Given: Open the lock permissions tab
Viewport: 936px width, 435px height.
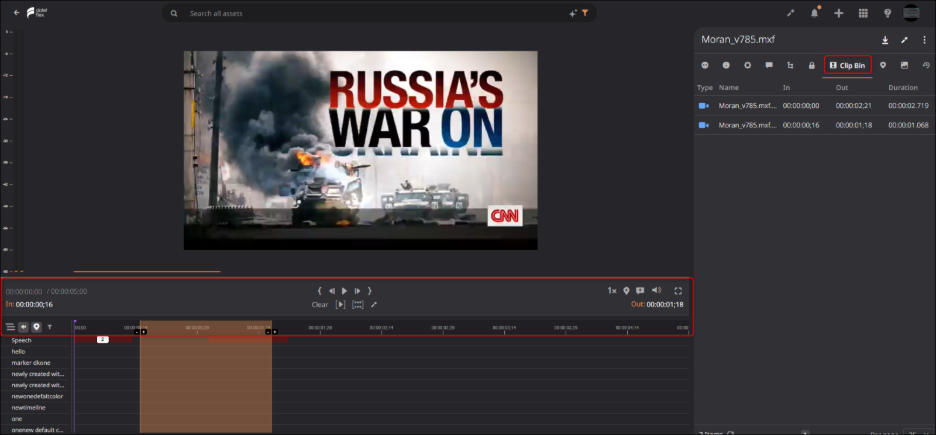Looking at the screenshot, I should pos(812,65).
